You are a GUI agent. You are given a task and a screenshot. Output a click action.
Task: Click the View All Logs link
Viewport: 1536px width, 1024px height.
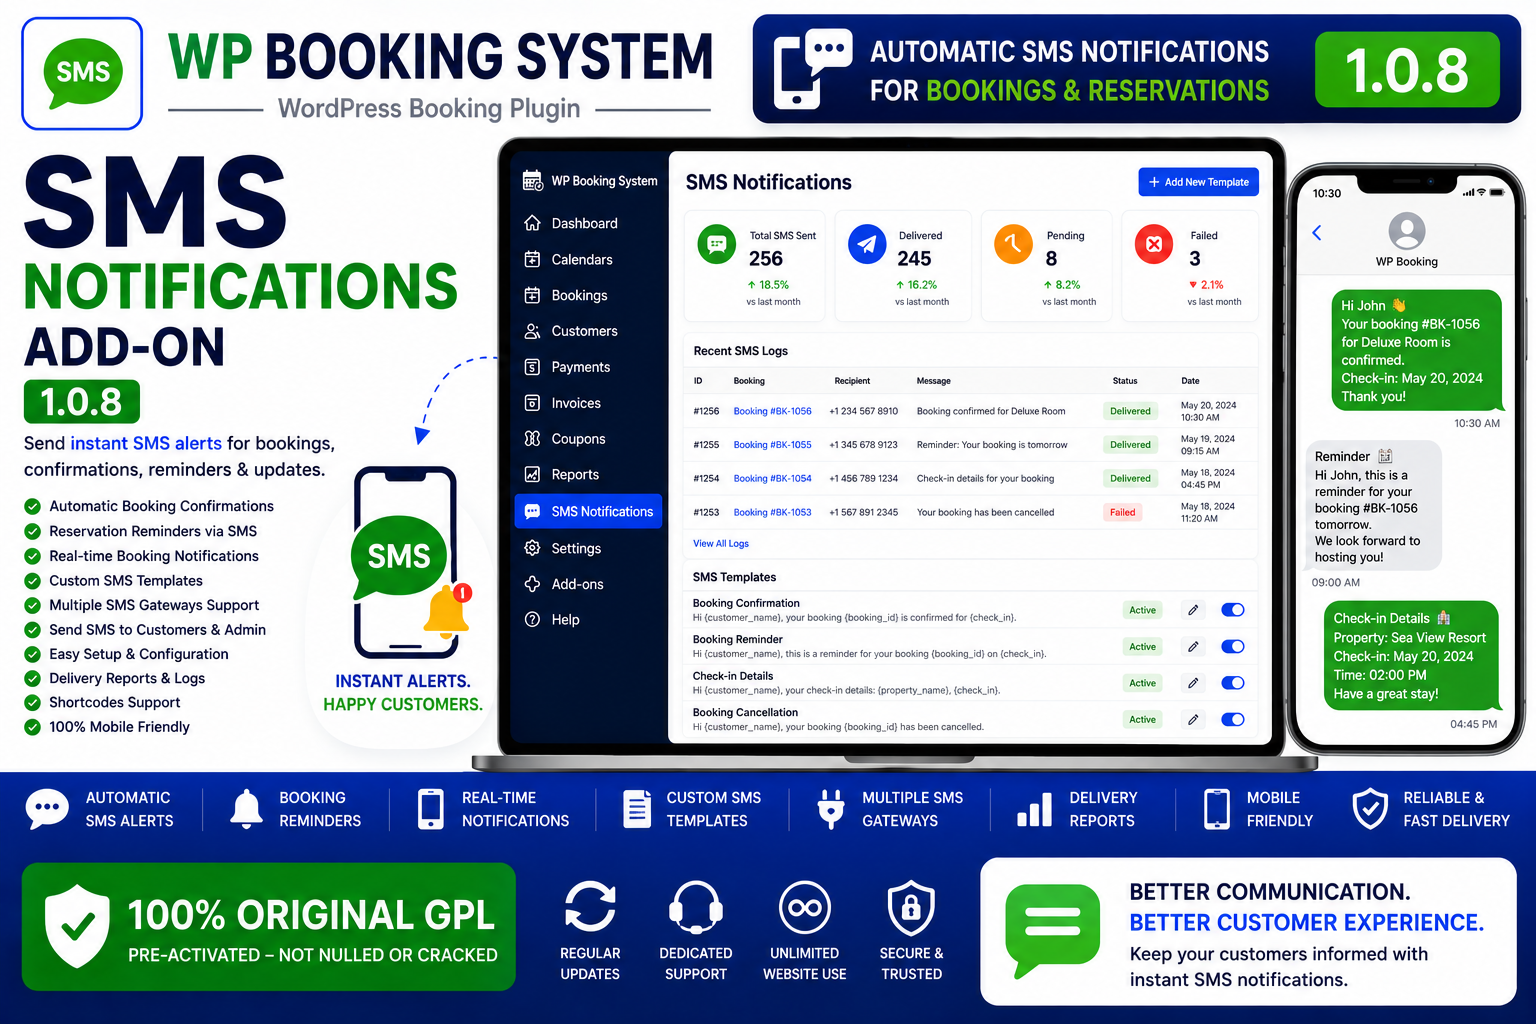721,544
